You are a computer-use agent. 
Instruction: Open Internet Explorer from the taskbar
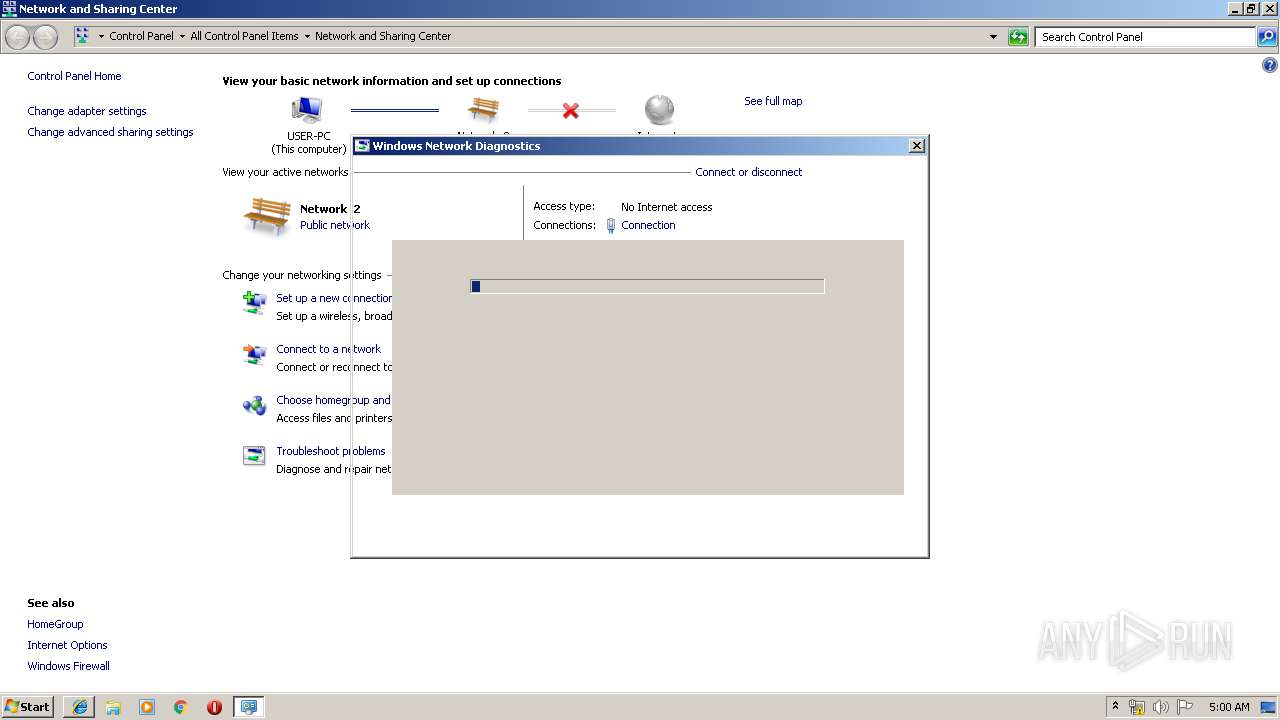pyautogui.click(x=80, y=707)
